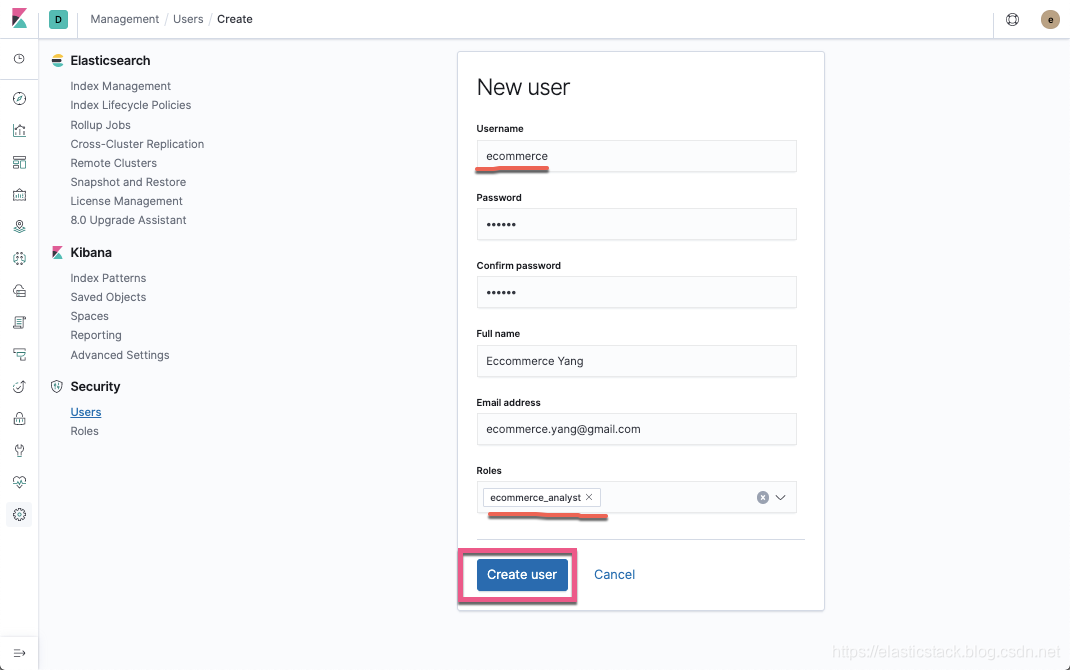Open APM from the side navigation

pyautogui.click(x=19, y=355)
